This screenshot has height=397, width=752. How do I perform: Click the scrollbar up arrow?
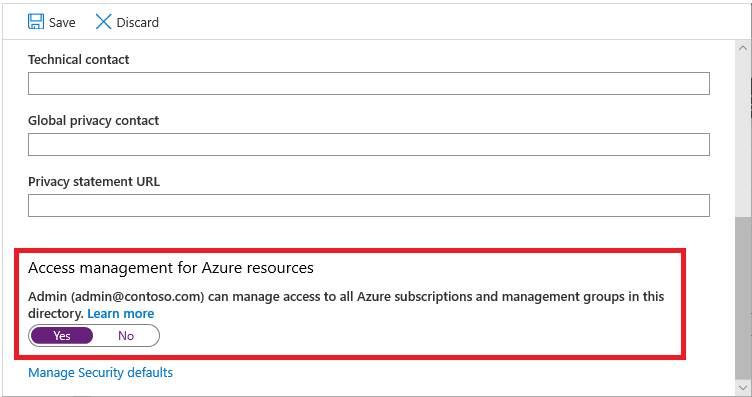tap(743, 48)
